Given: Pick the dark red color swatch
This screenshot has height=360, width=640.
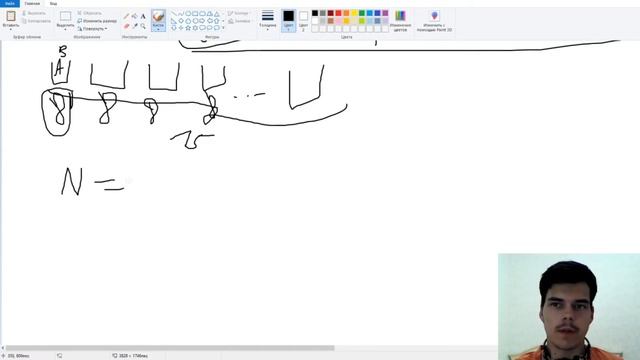Looking at the screenshot, I should click(x=331, y=13).
